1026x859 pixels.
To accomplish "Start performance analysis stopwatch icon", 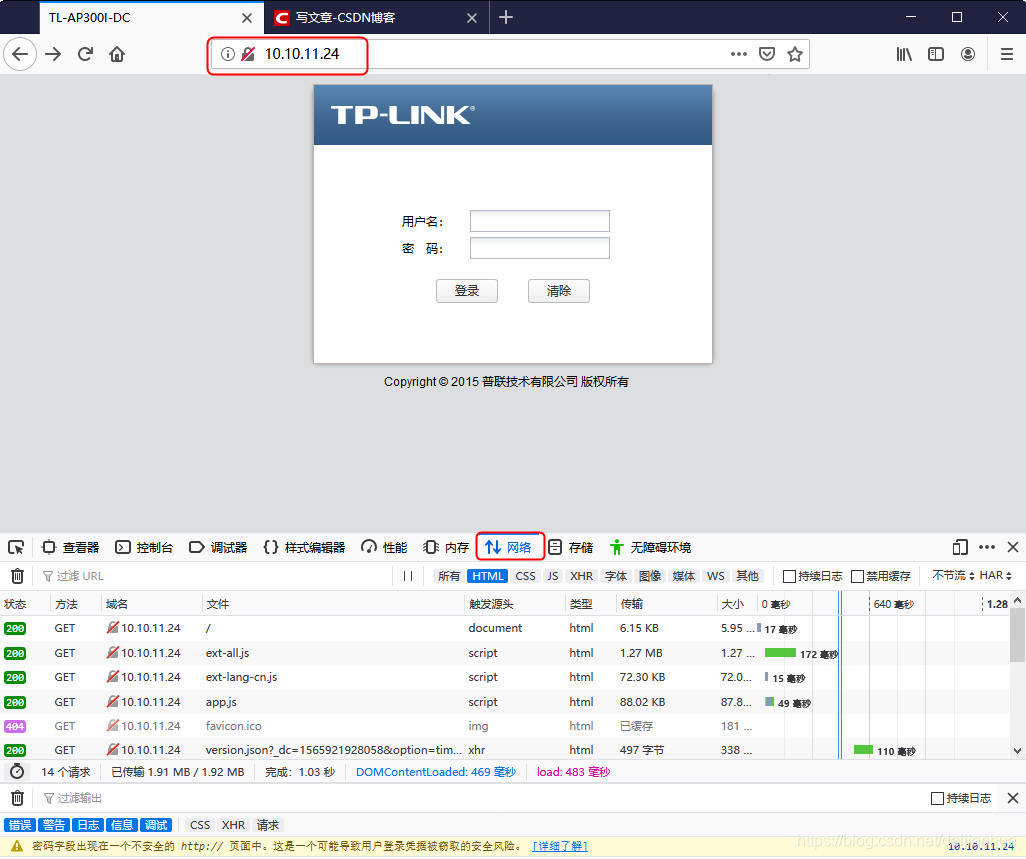I will [x=17, y=772].
